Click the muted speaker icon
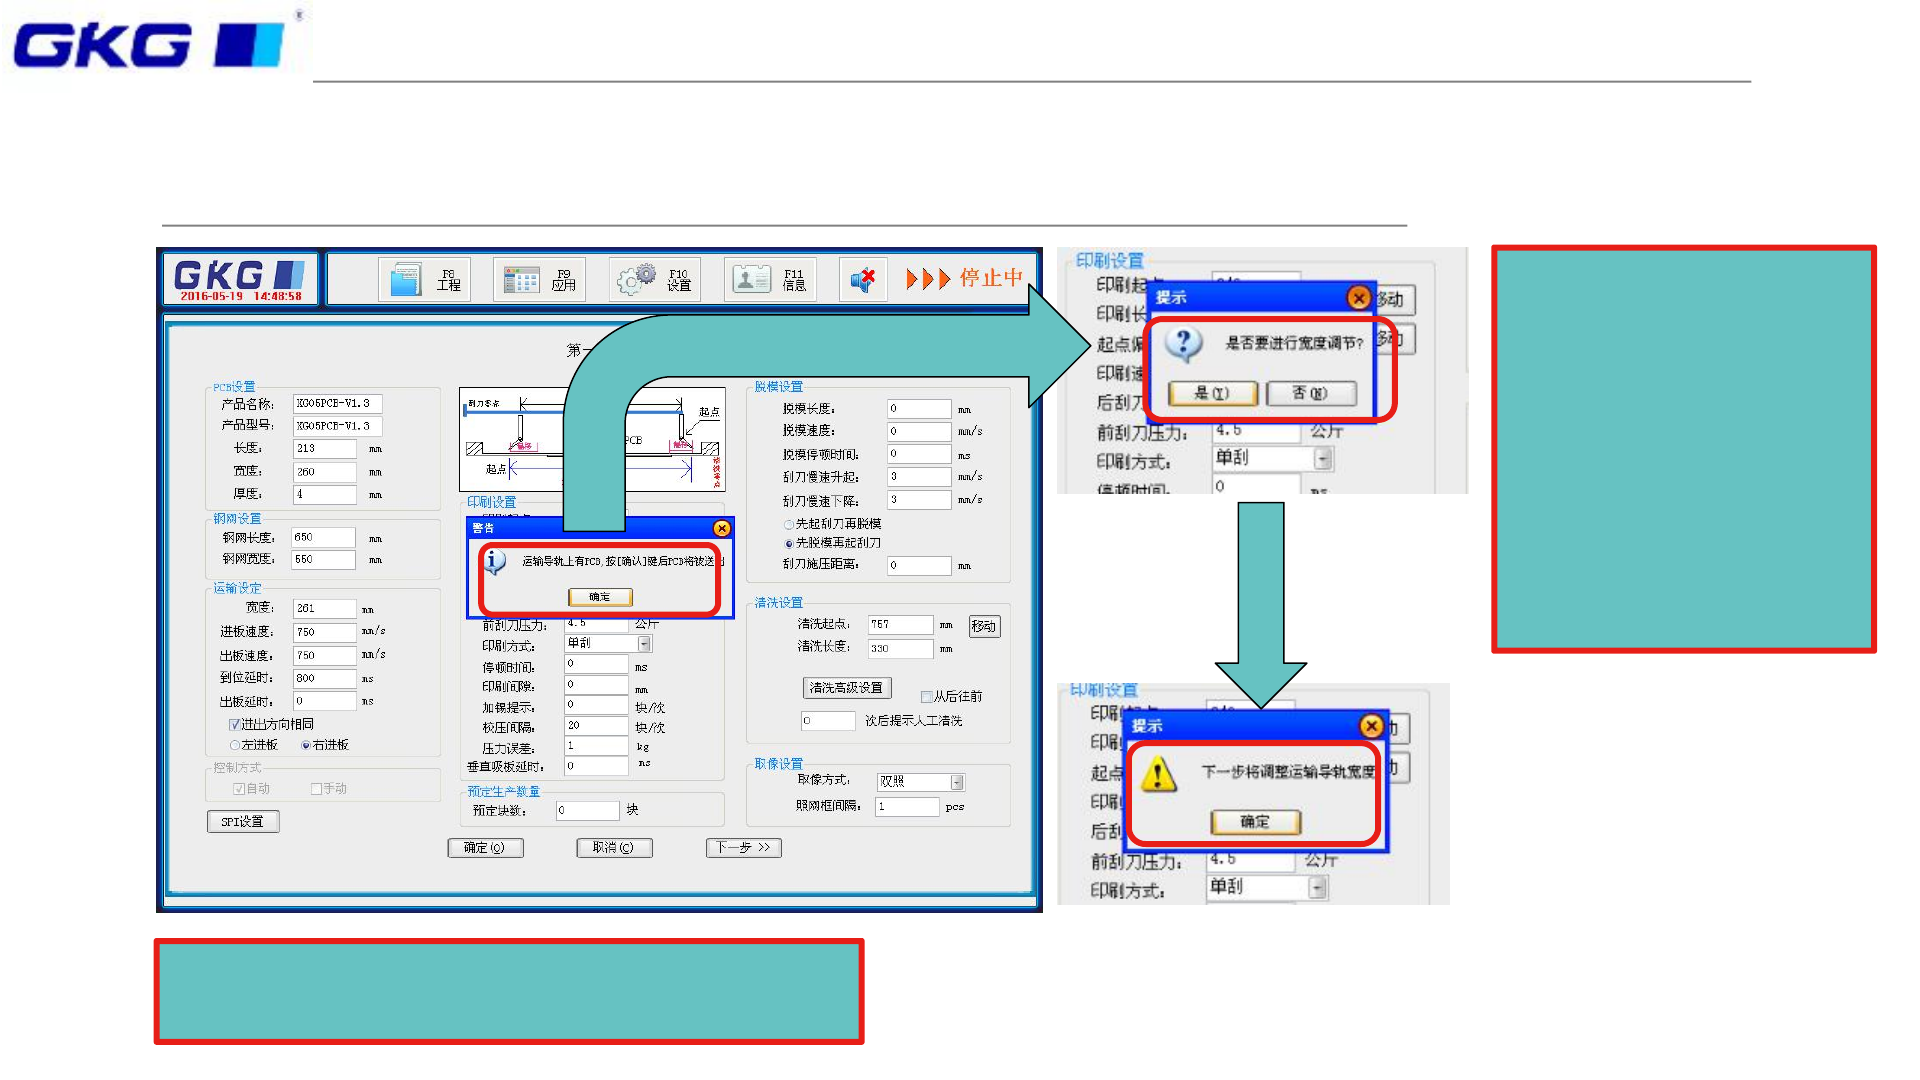Image resolution: width=1920 pixels, height=1080 pixels. tap(863, 280)
